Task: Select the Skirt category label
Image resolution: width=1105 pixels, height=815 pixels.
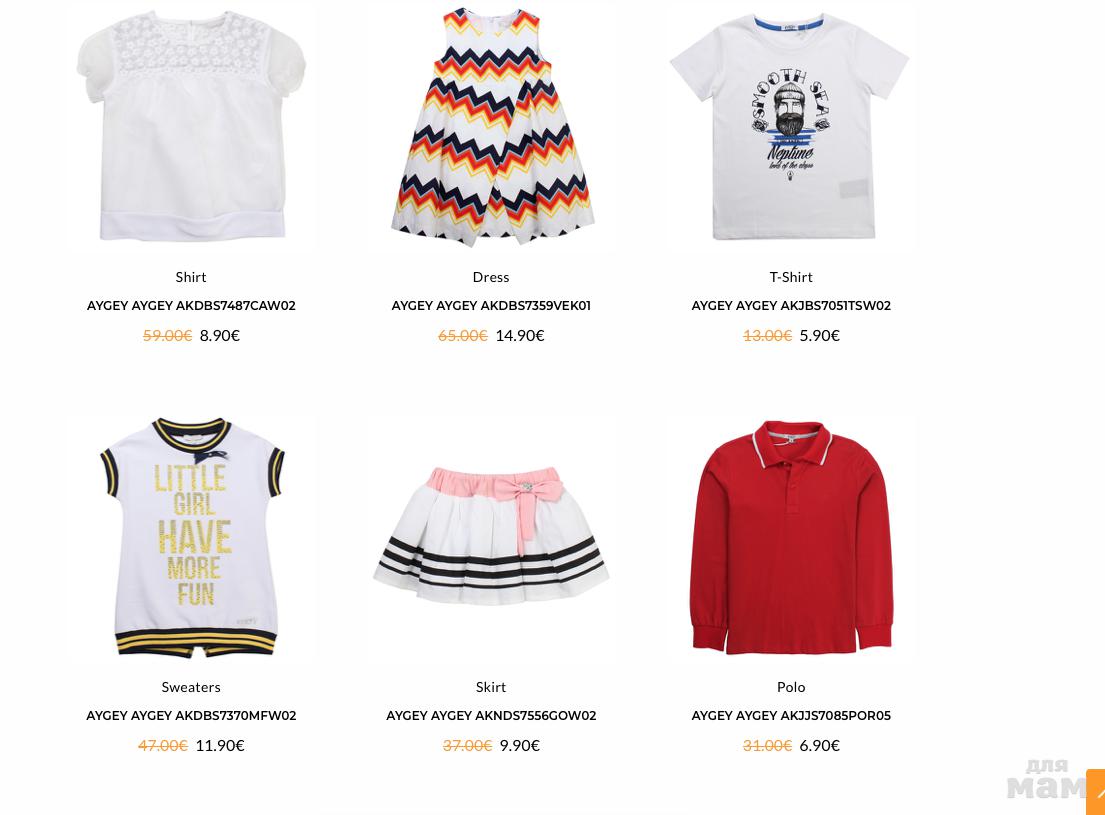Action: click(491, 687)
